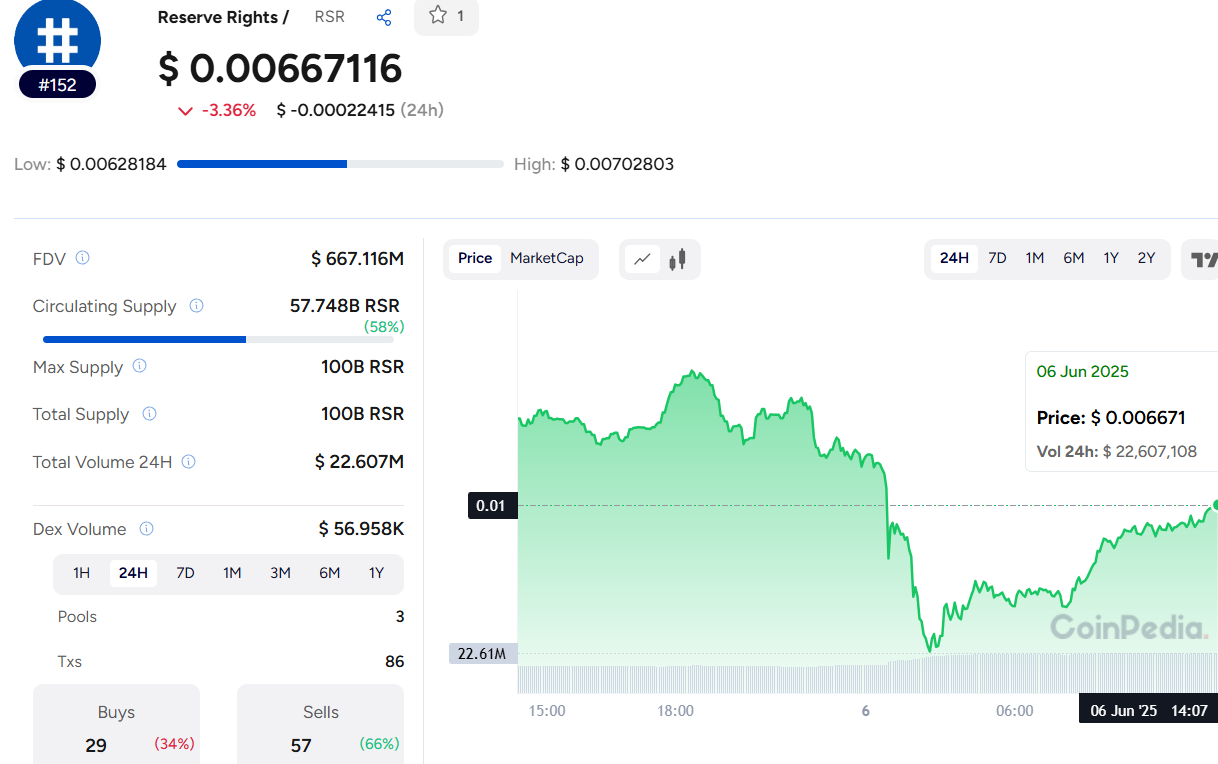The height and width of the screenshot is (764, 1218).
Task: Click the share icon beside RSR
Action: (x=384, y=18)
